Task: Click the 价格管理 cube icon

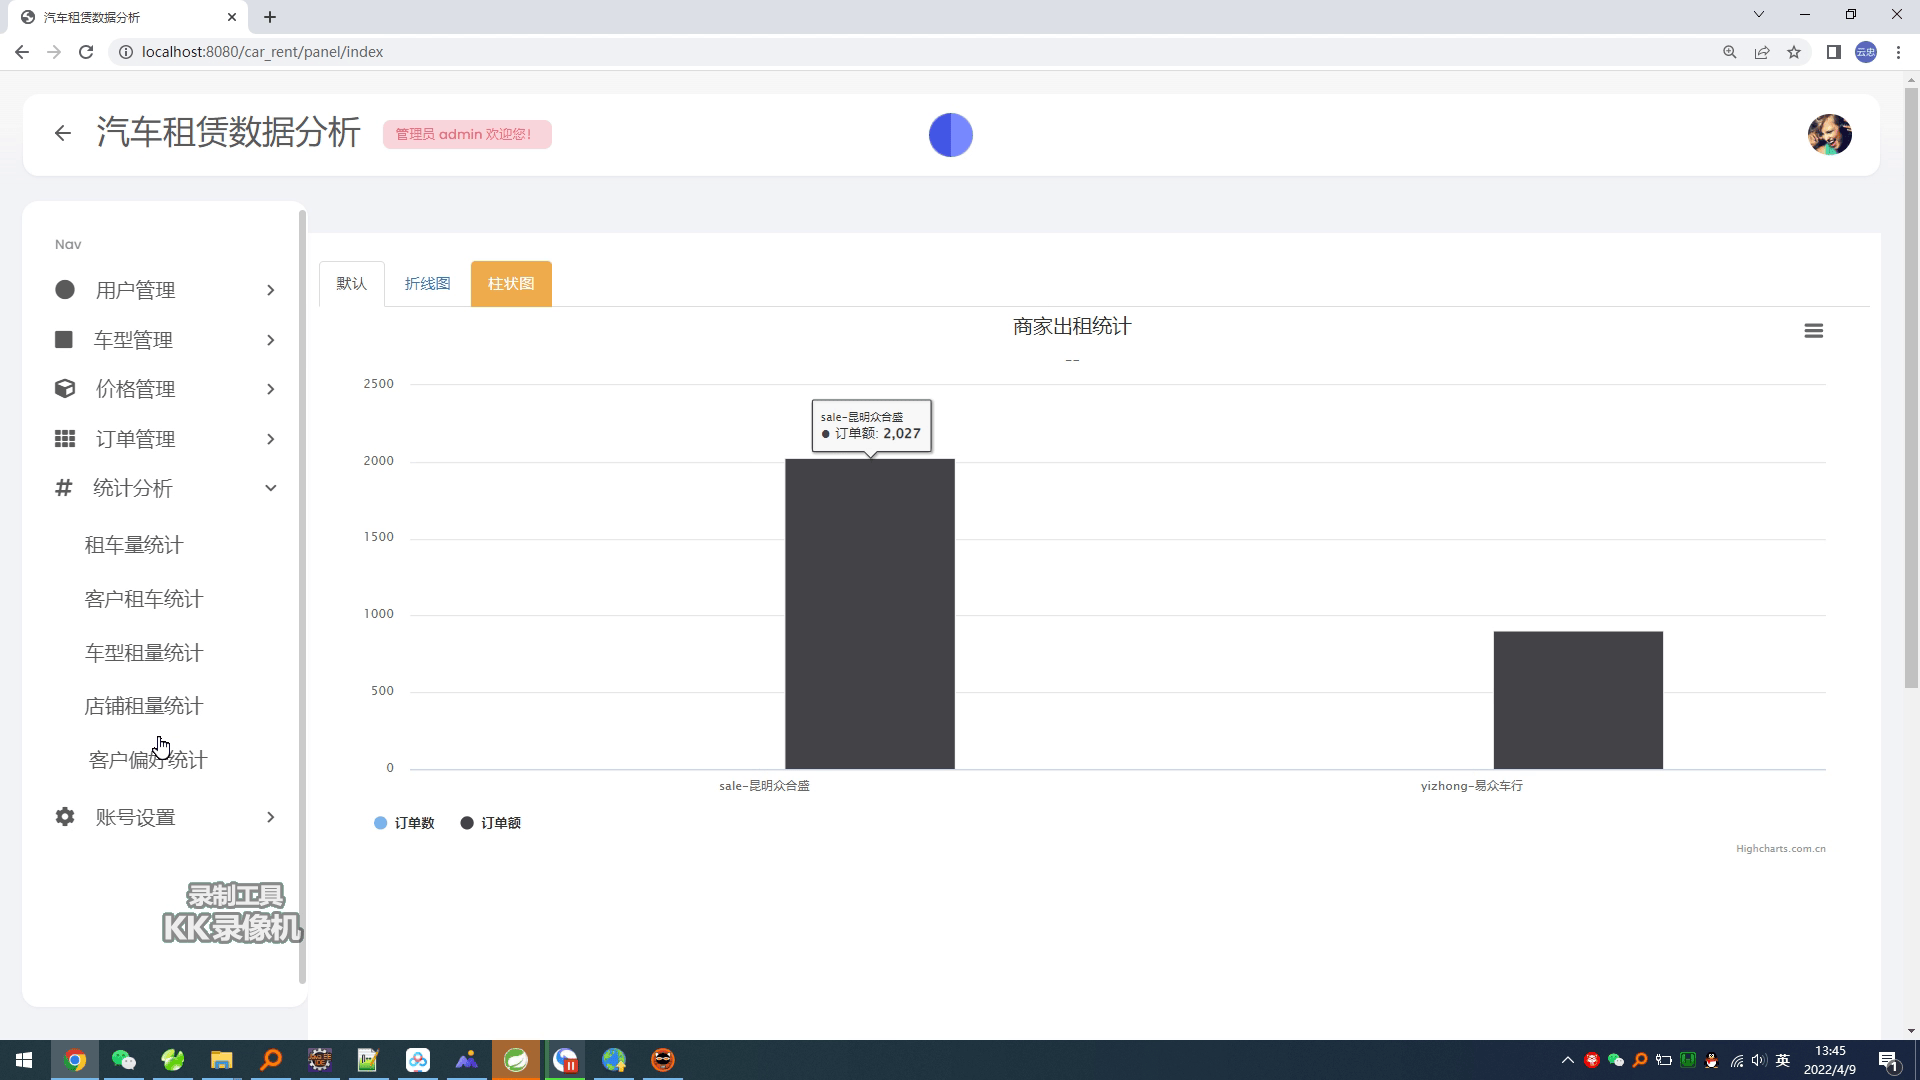Action: click(x=65, y=389)
